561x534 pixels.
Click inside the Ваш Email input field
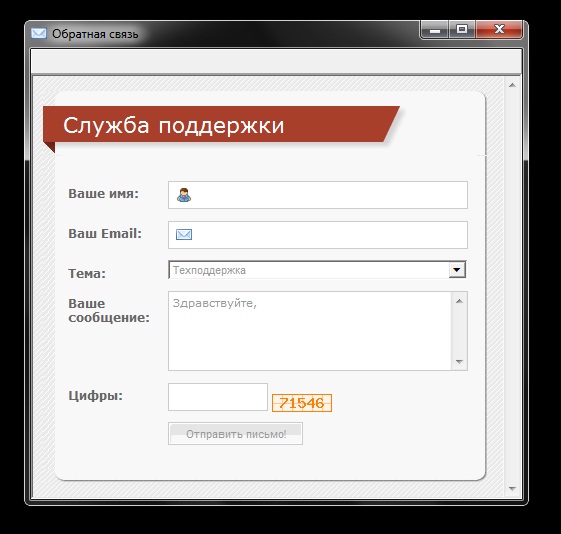(318, 235)
